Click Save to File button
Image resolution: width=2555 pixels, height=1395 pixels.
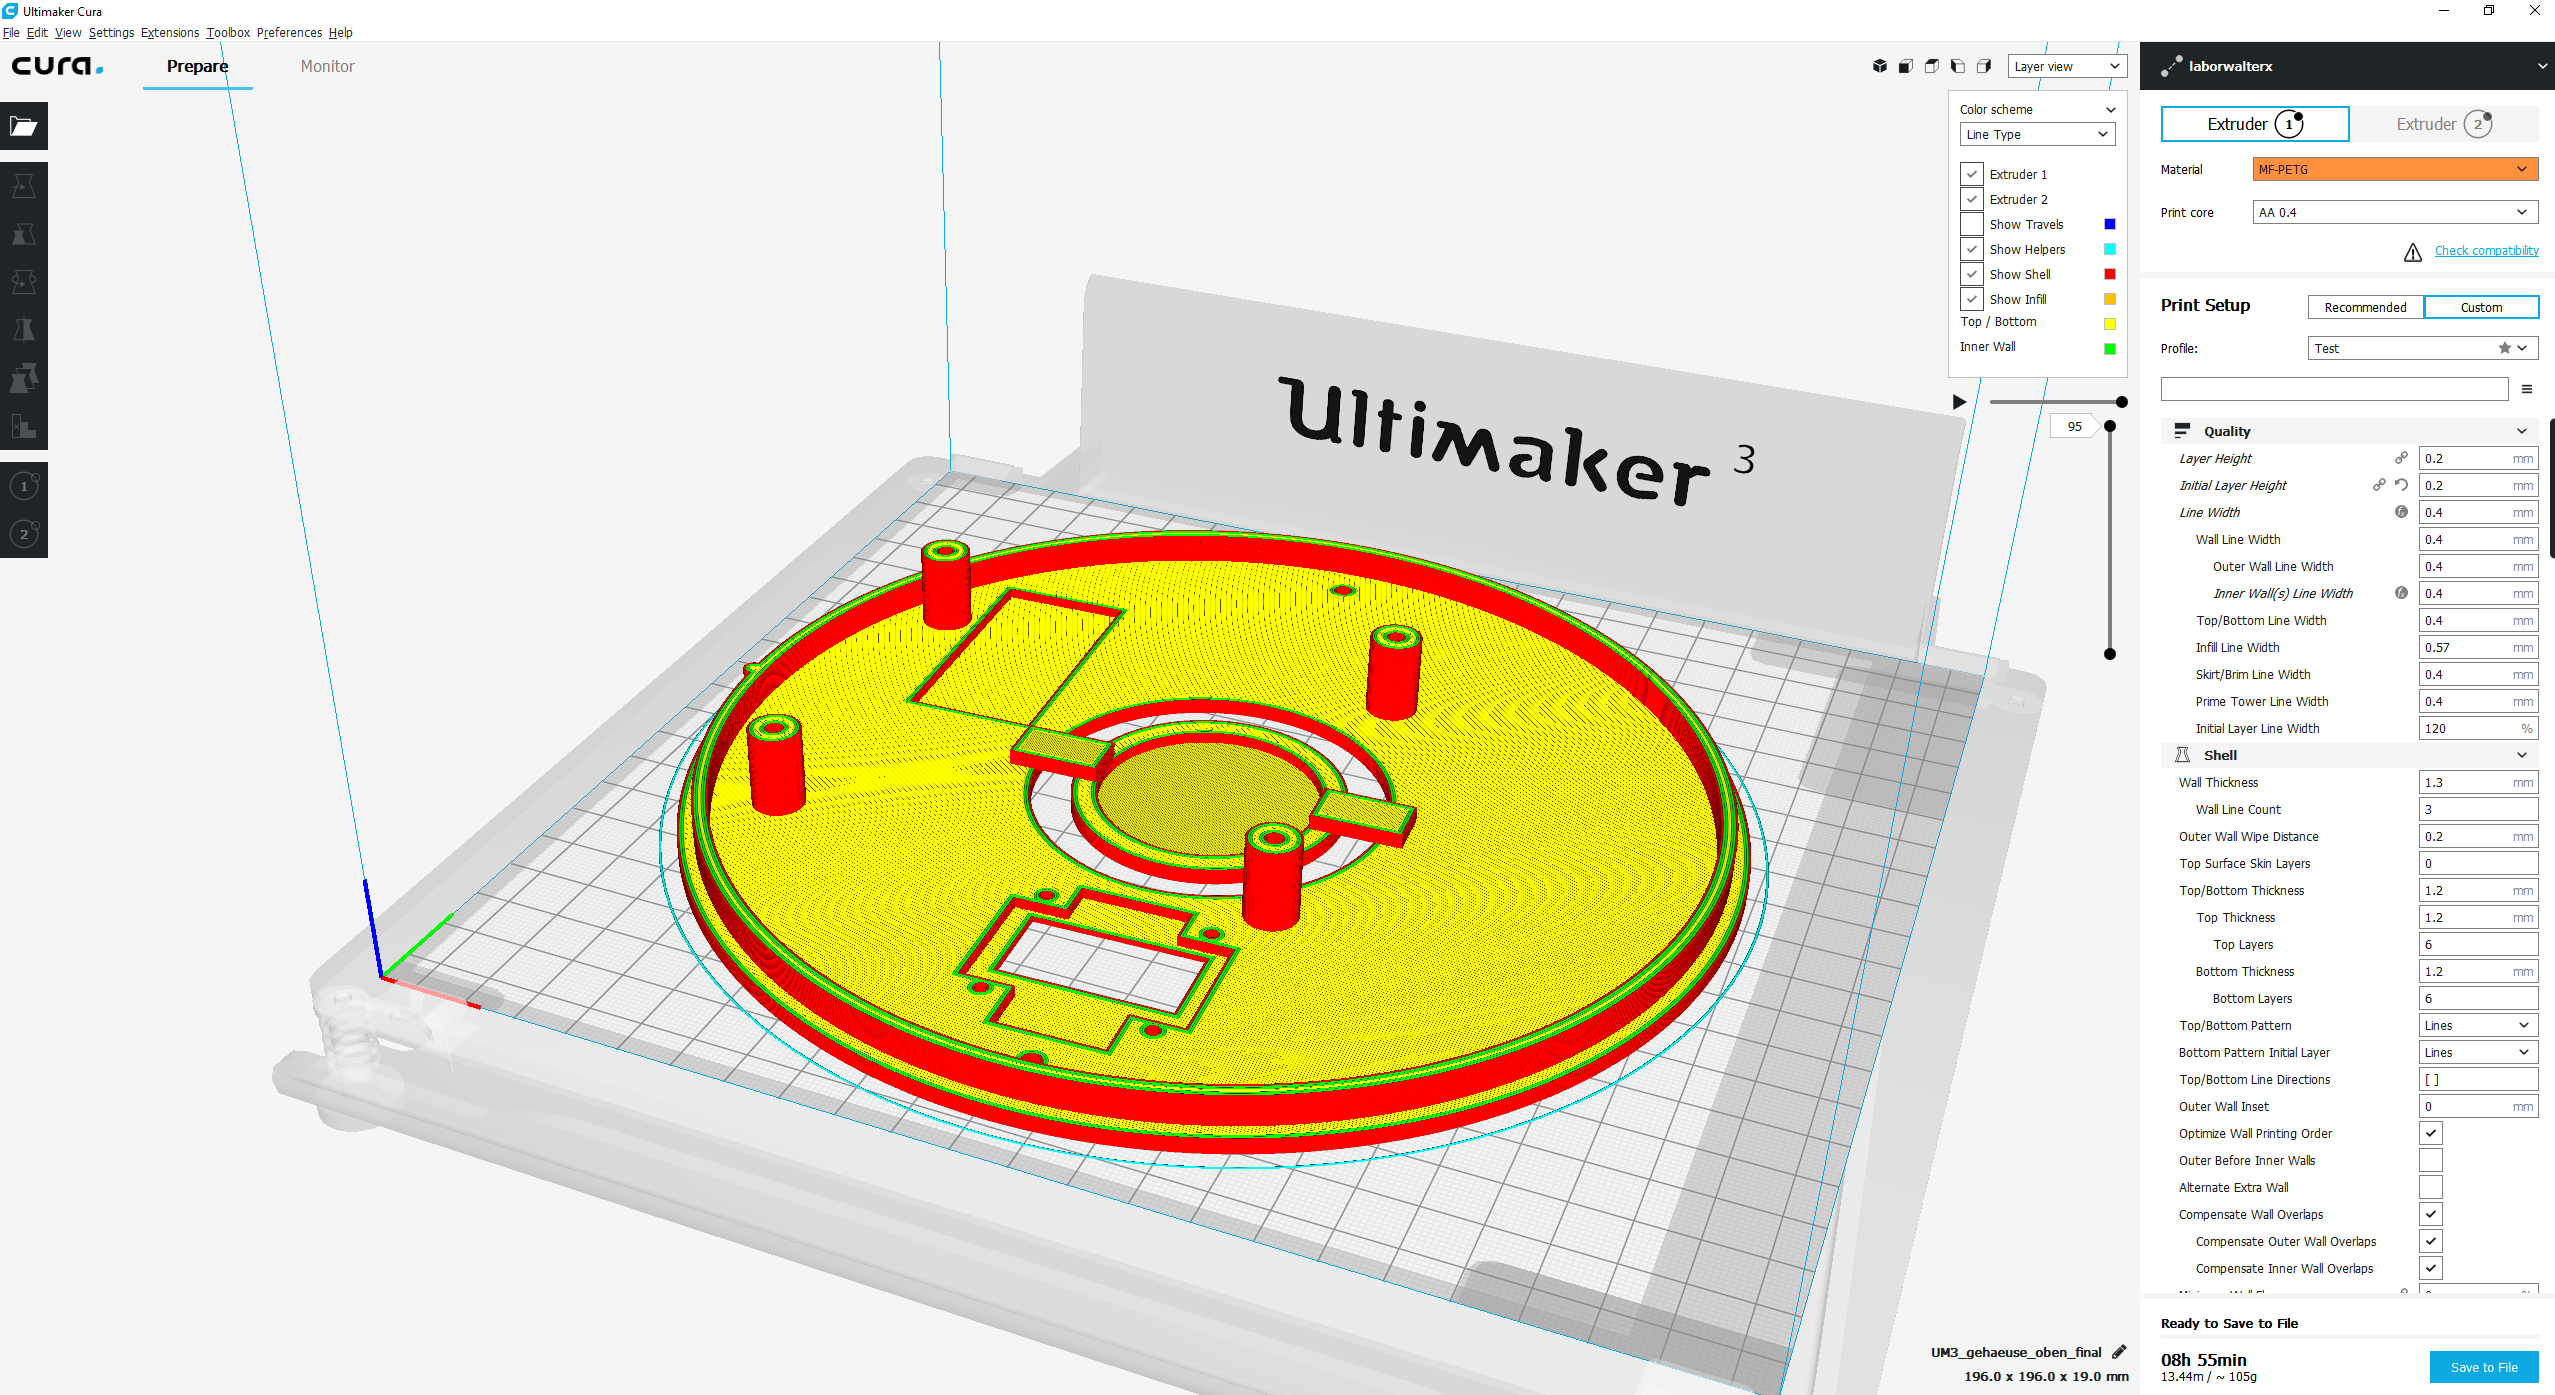[x=2484, y=1367]
